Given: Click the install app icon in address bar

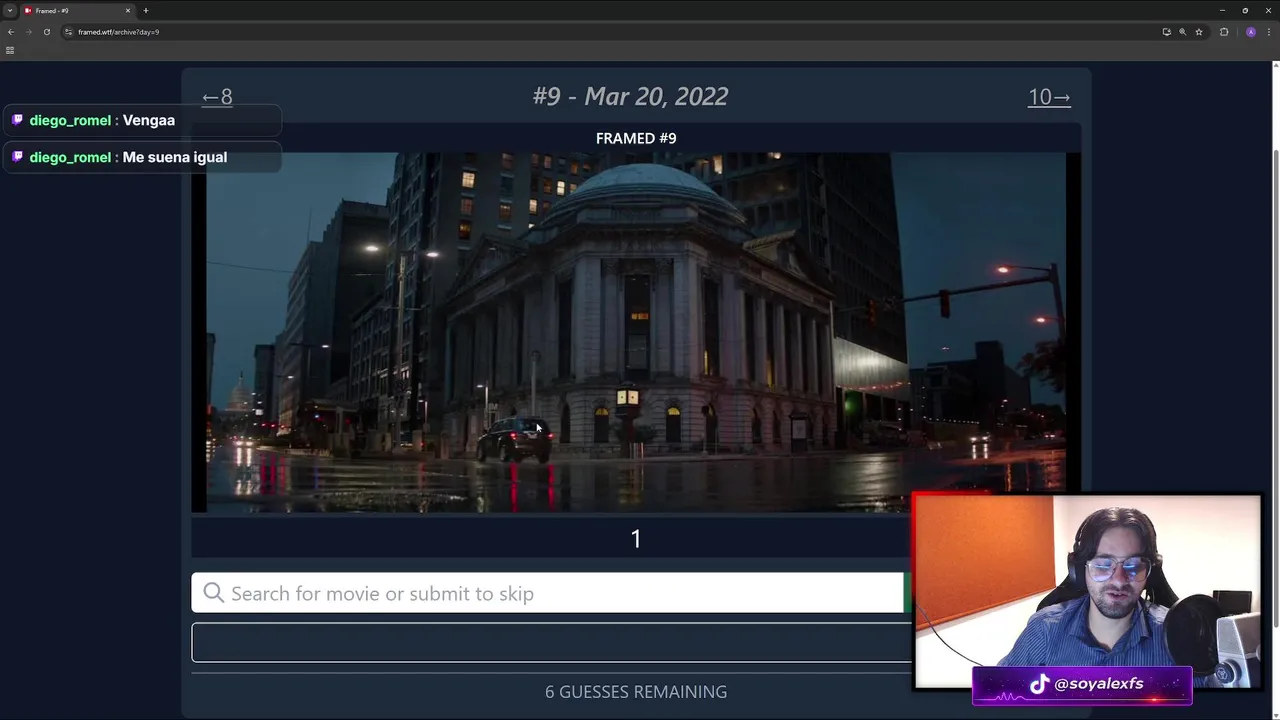Looking at the screenshot, I should point(1166,32).
